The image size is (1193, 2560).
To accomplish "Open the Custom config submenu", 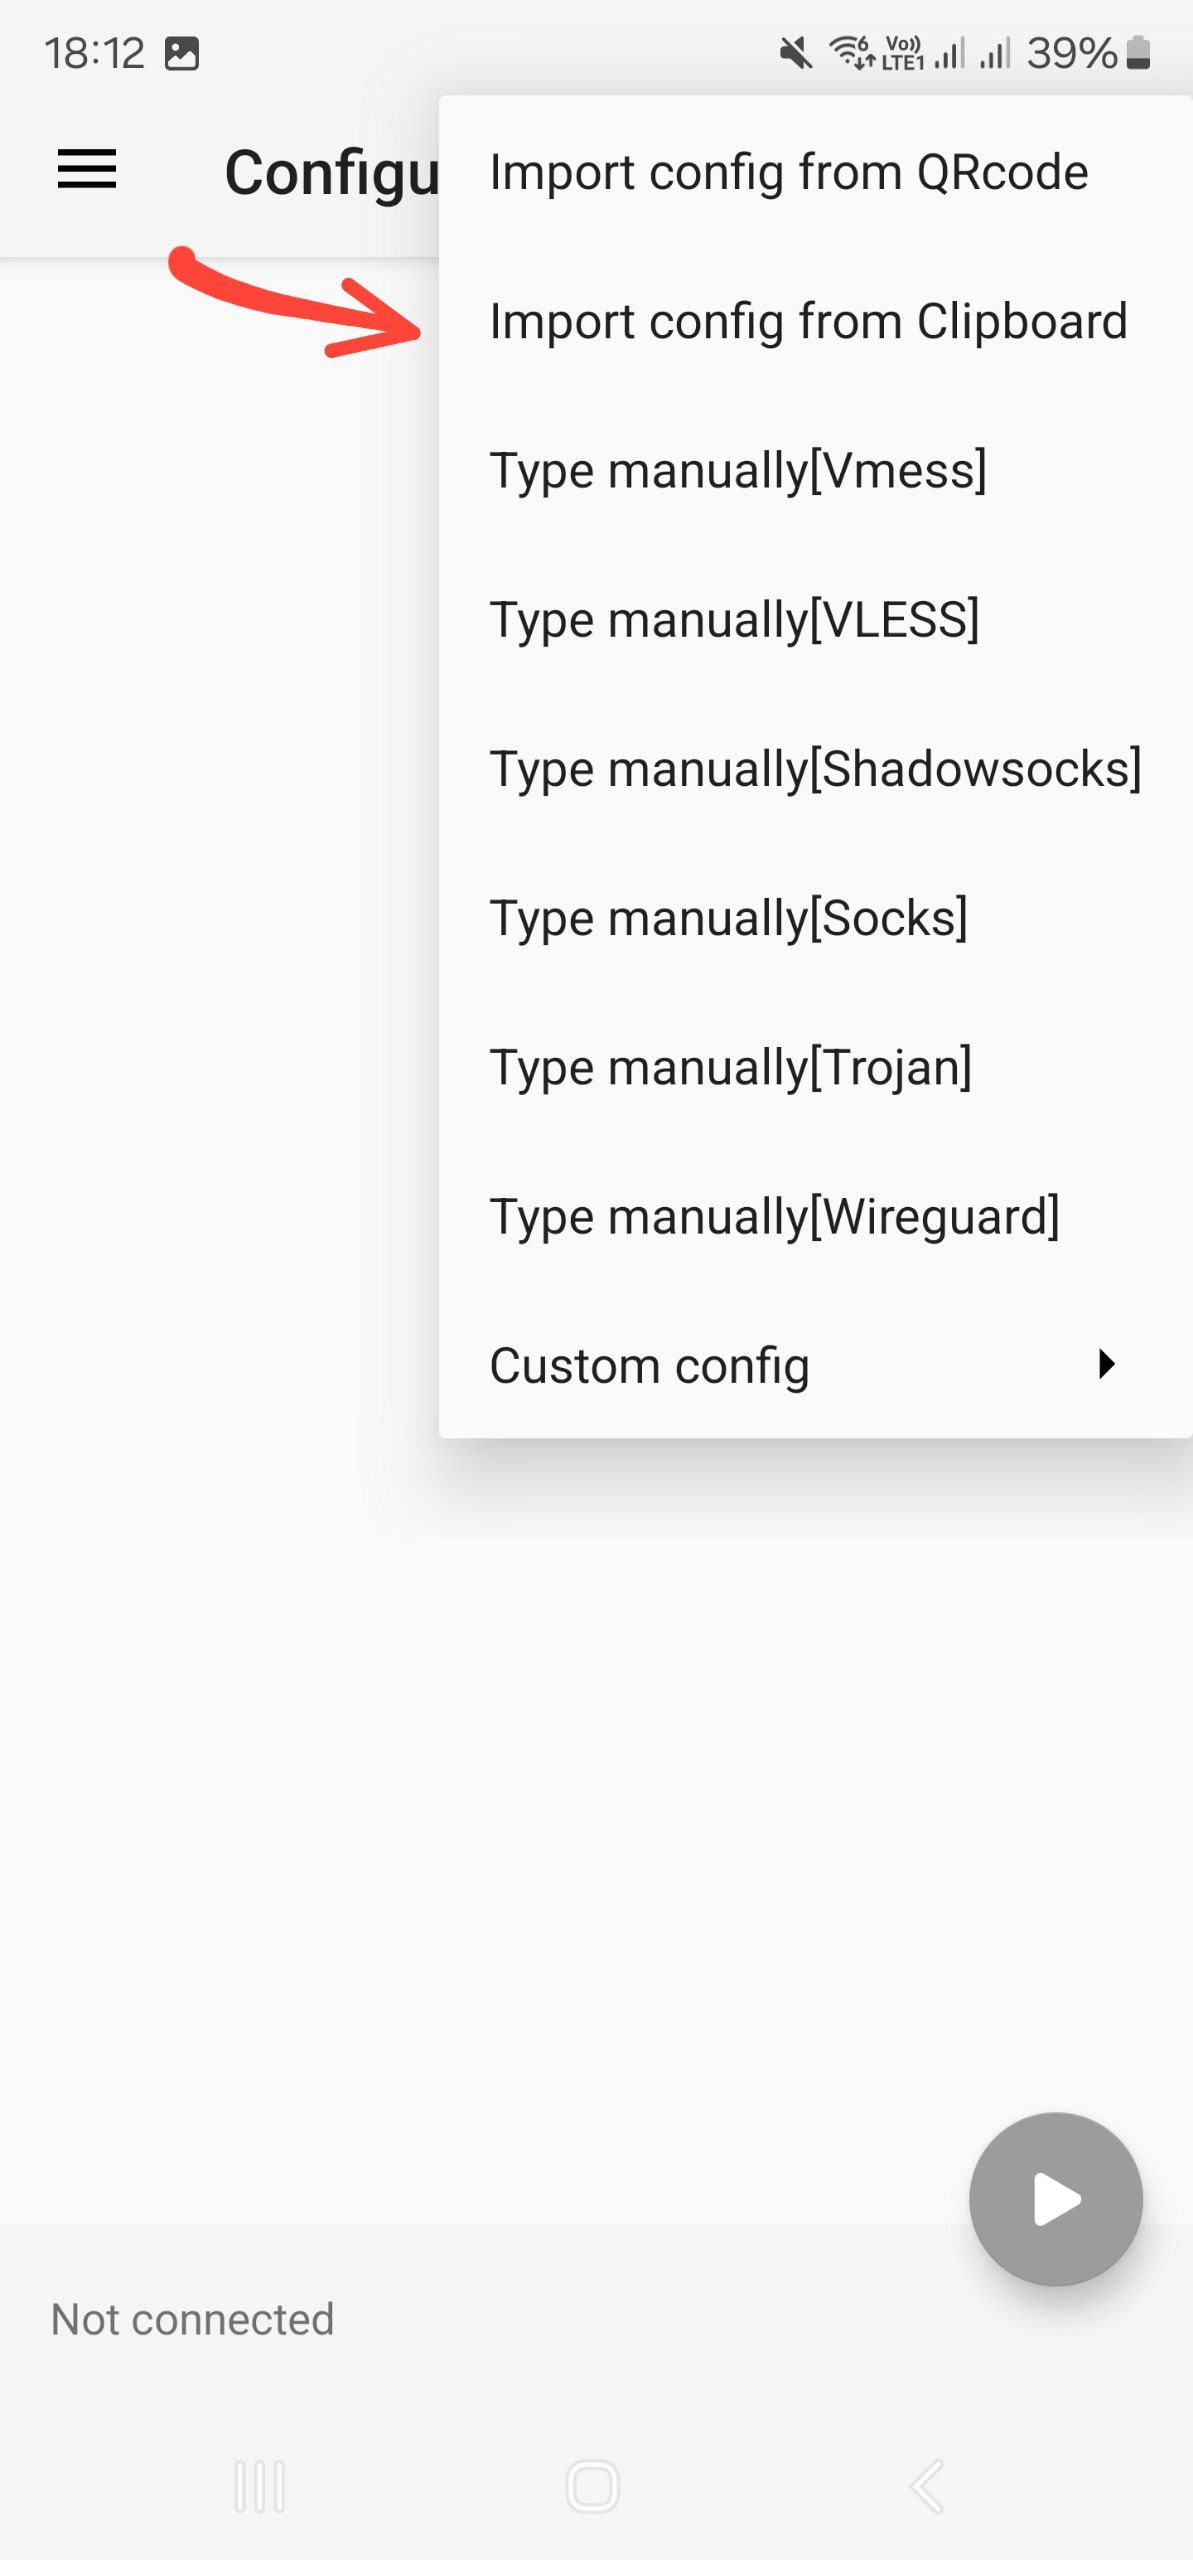I will point(650,1366).
